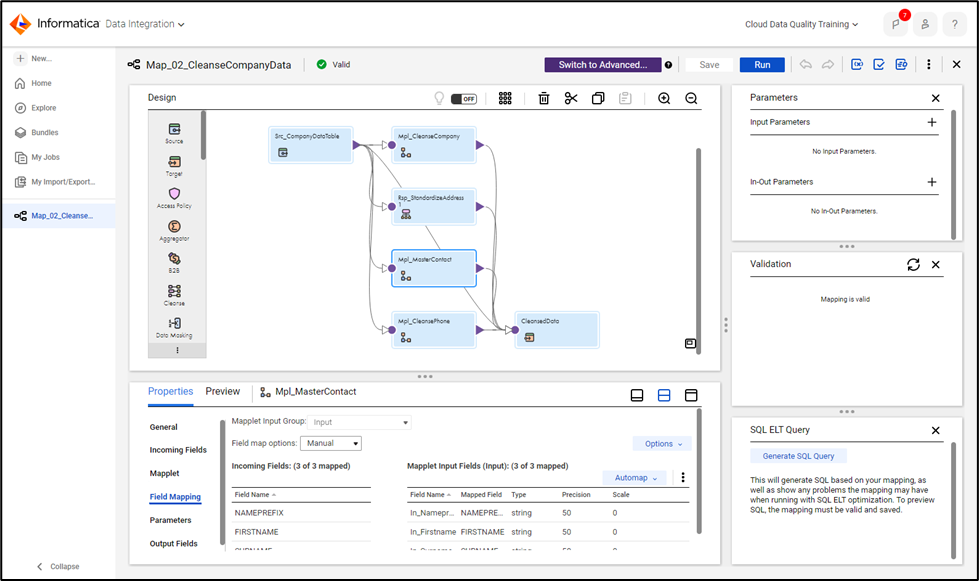The width and height of the screenshot is (979, 581).
Task: Open the General properties section
Action: click(164, 427)
